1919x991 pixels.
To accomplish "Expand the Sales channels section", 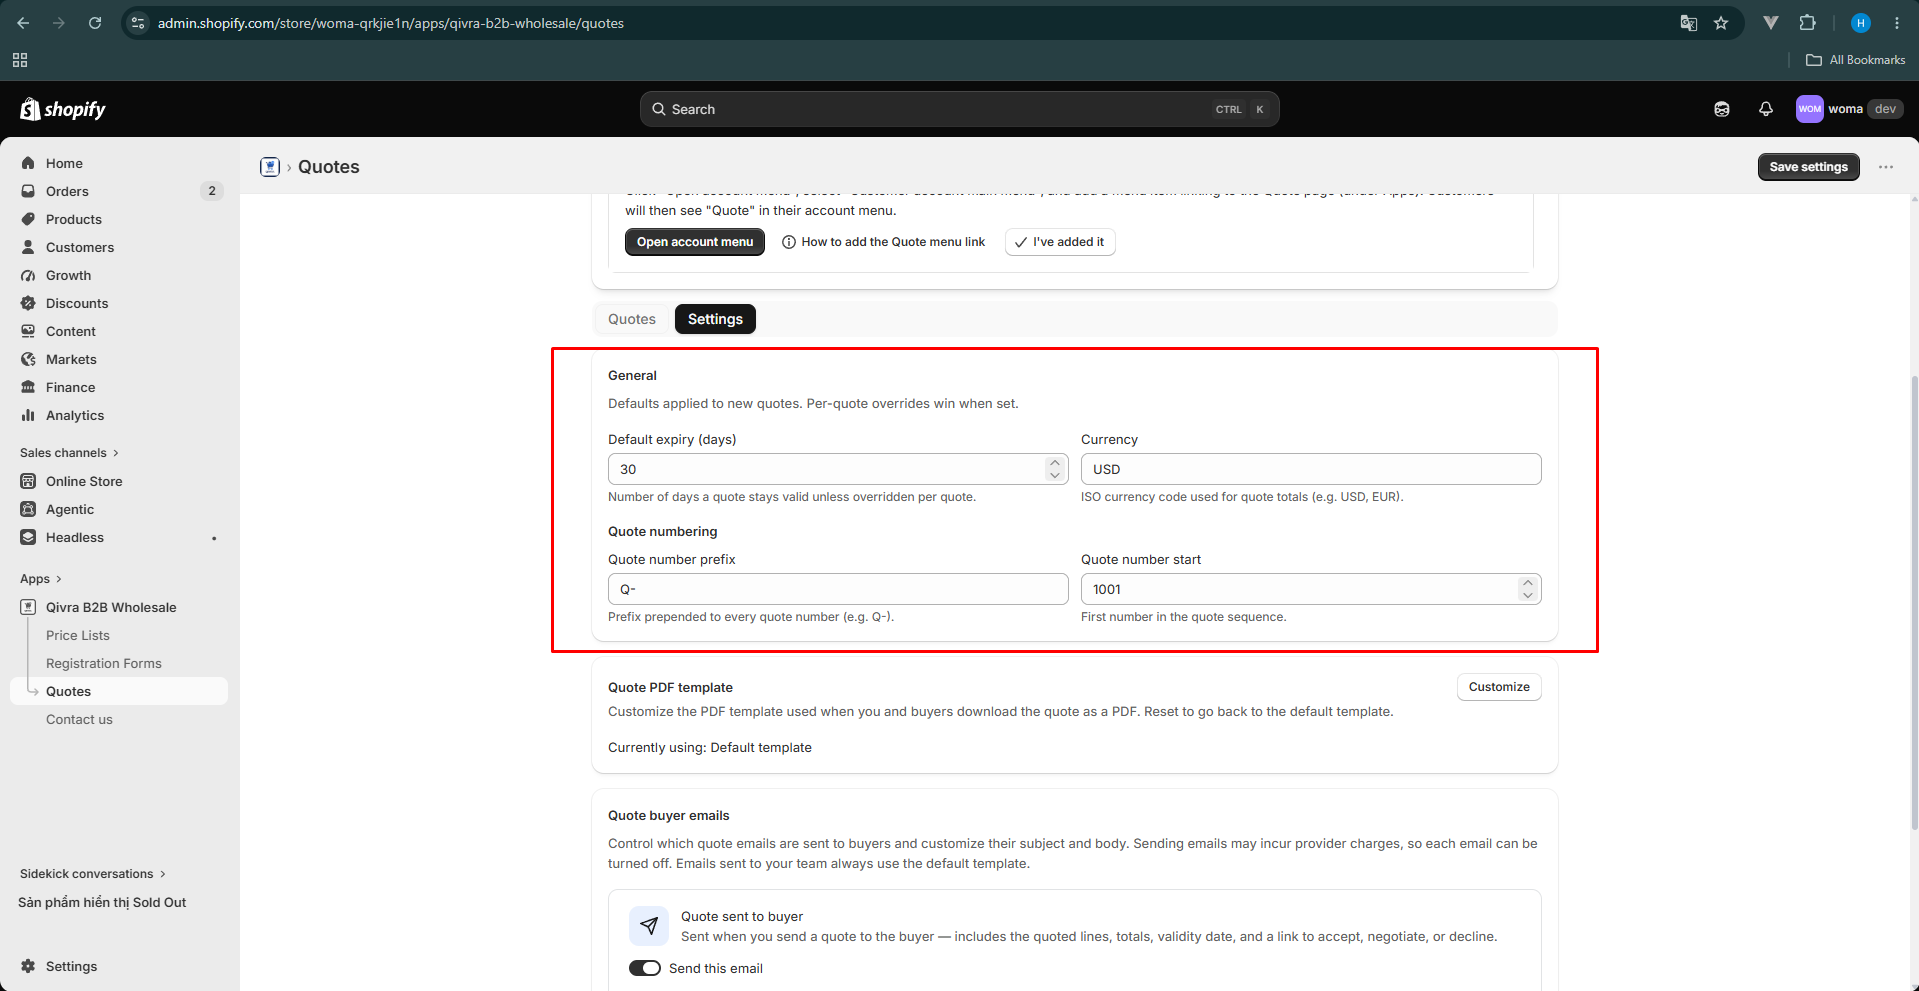I will [69, 453].
